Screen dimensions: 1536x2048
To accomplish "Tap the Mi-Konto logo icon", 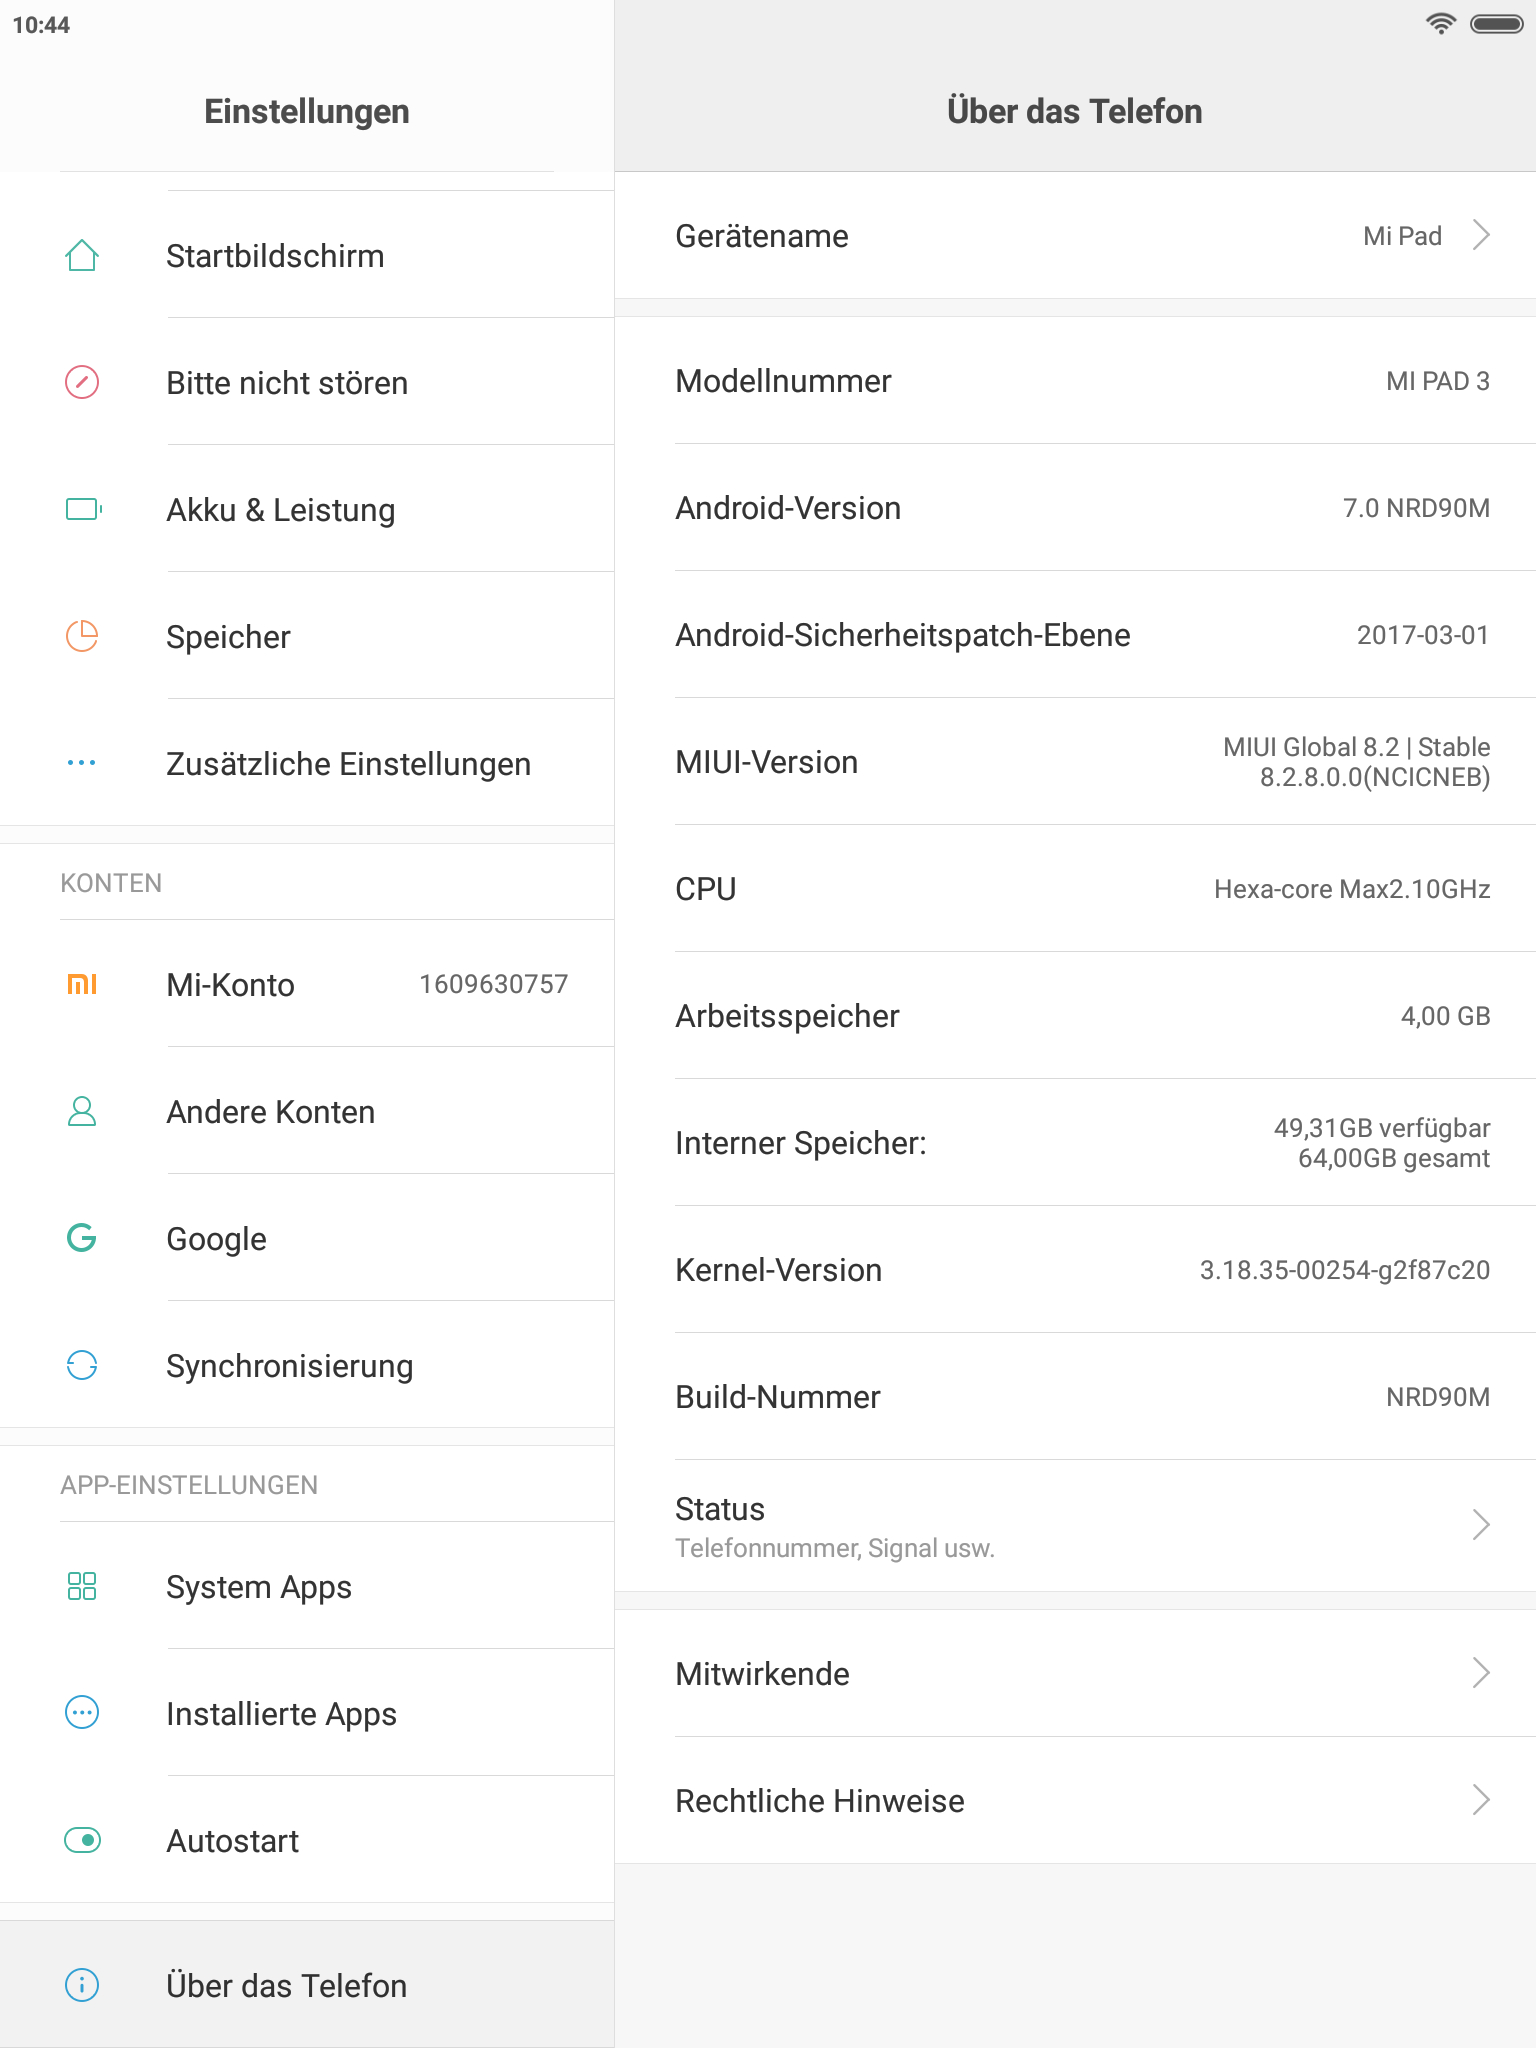I will [82, 985].
